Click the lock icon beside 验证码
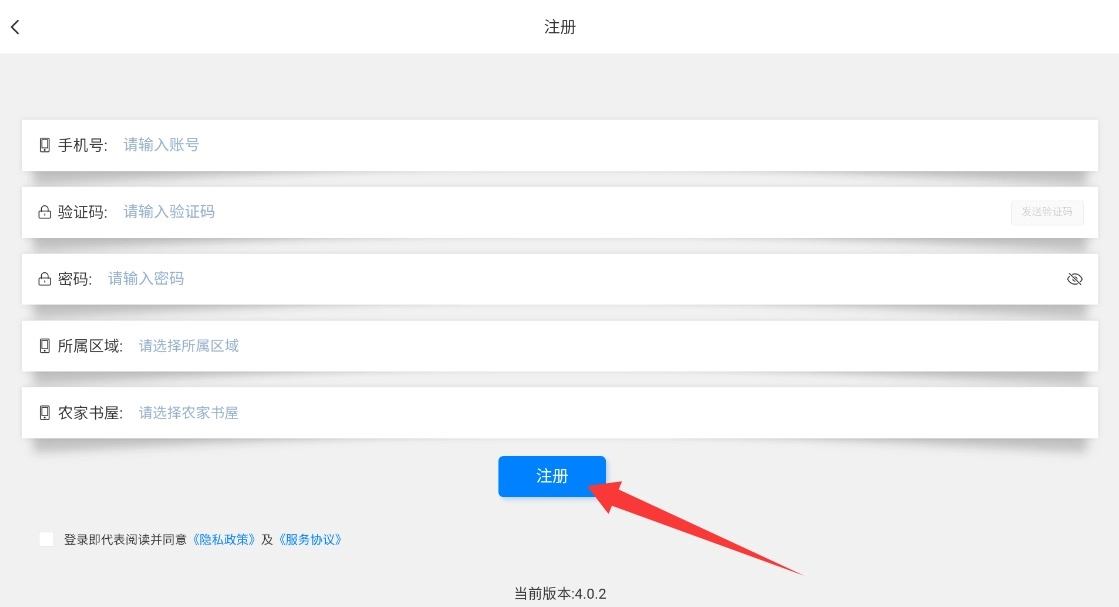 click(44, 212)
